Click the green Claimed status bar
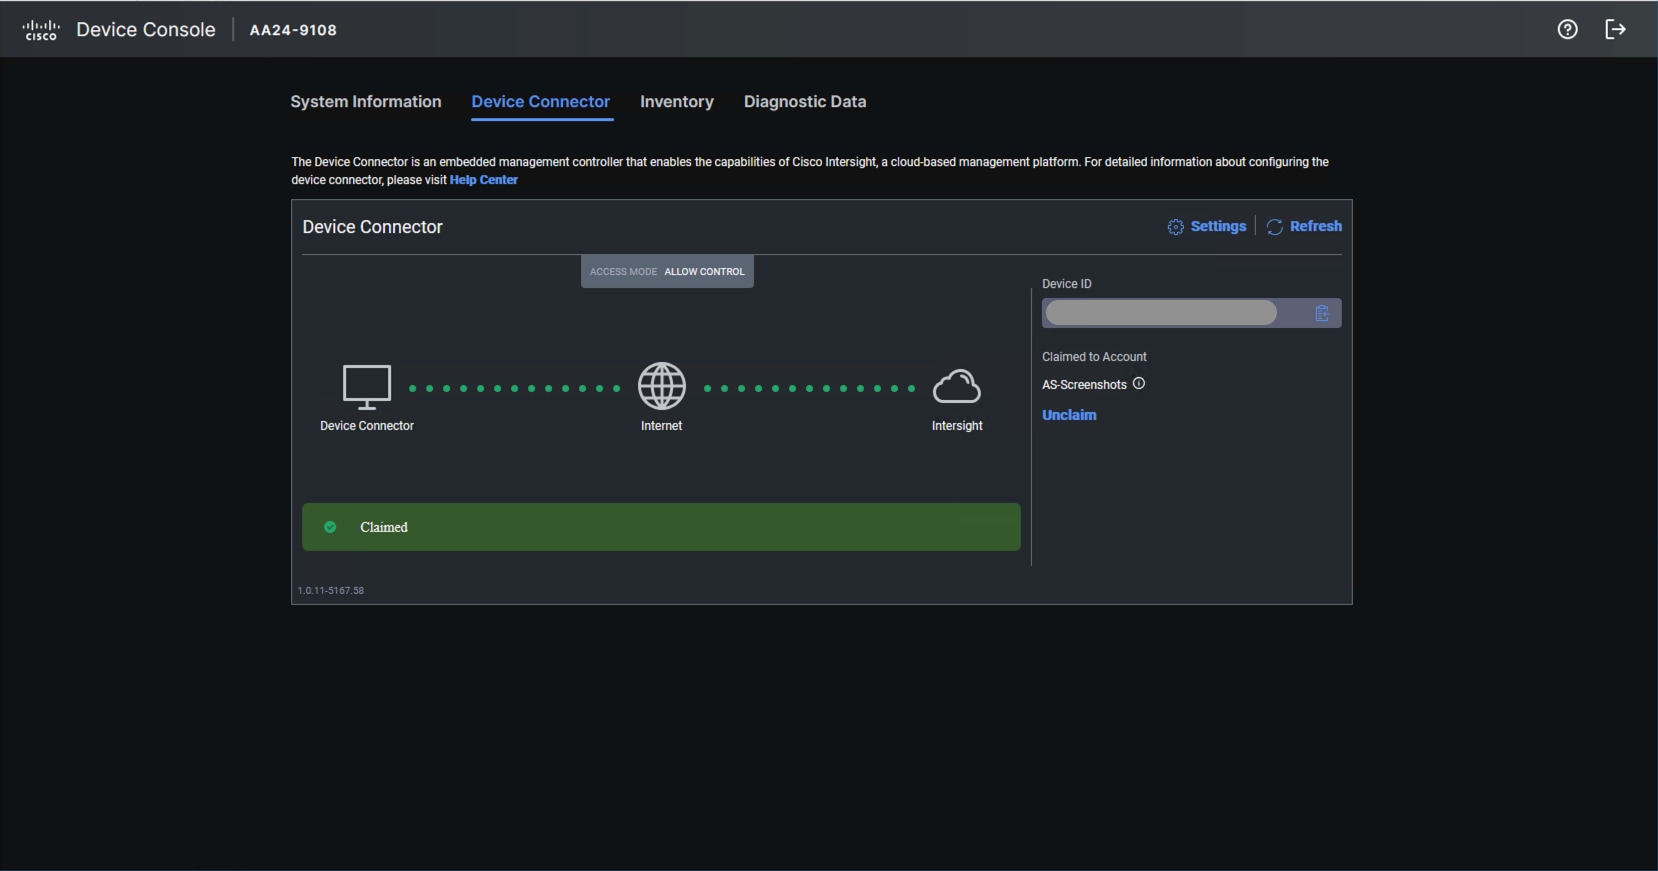This screenshot has height=871, width=1658. tap(661, 527)
